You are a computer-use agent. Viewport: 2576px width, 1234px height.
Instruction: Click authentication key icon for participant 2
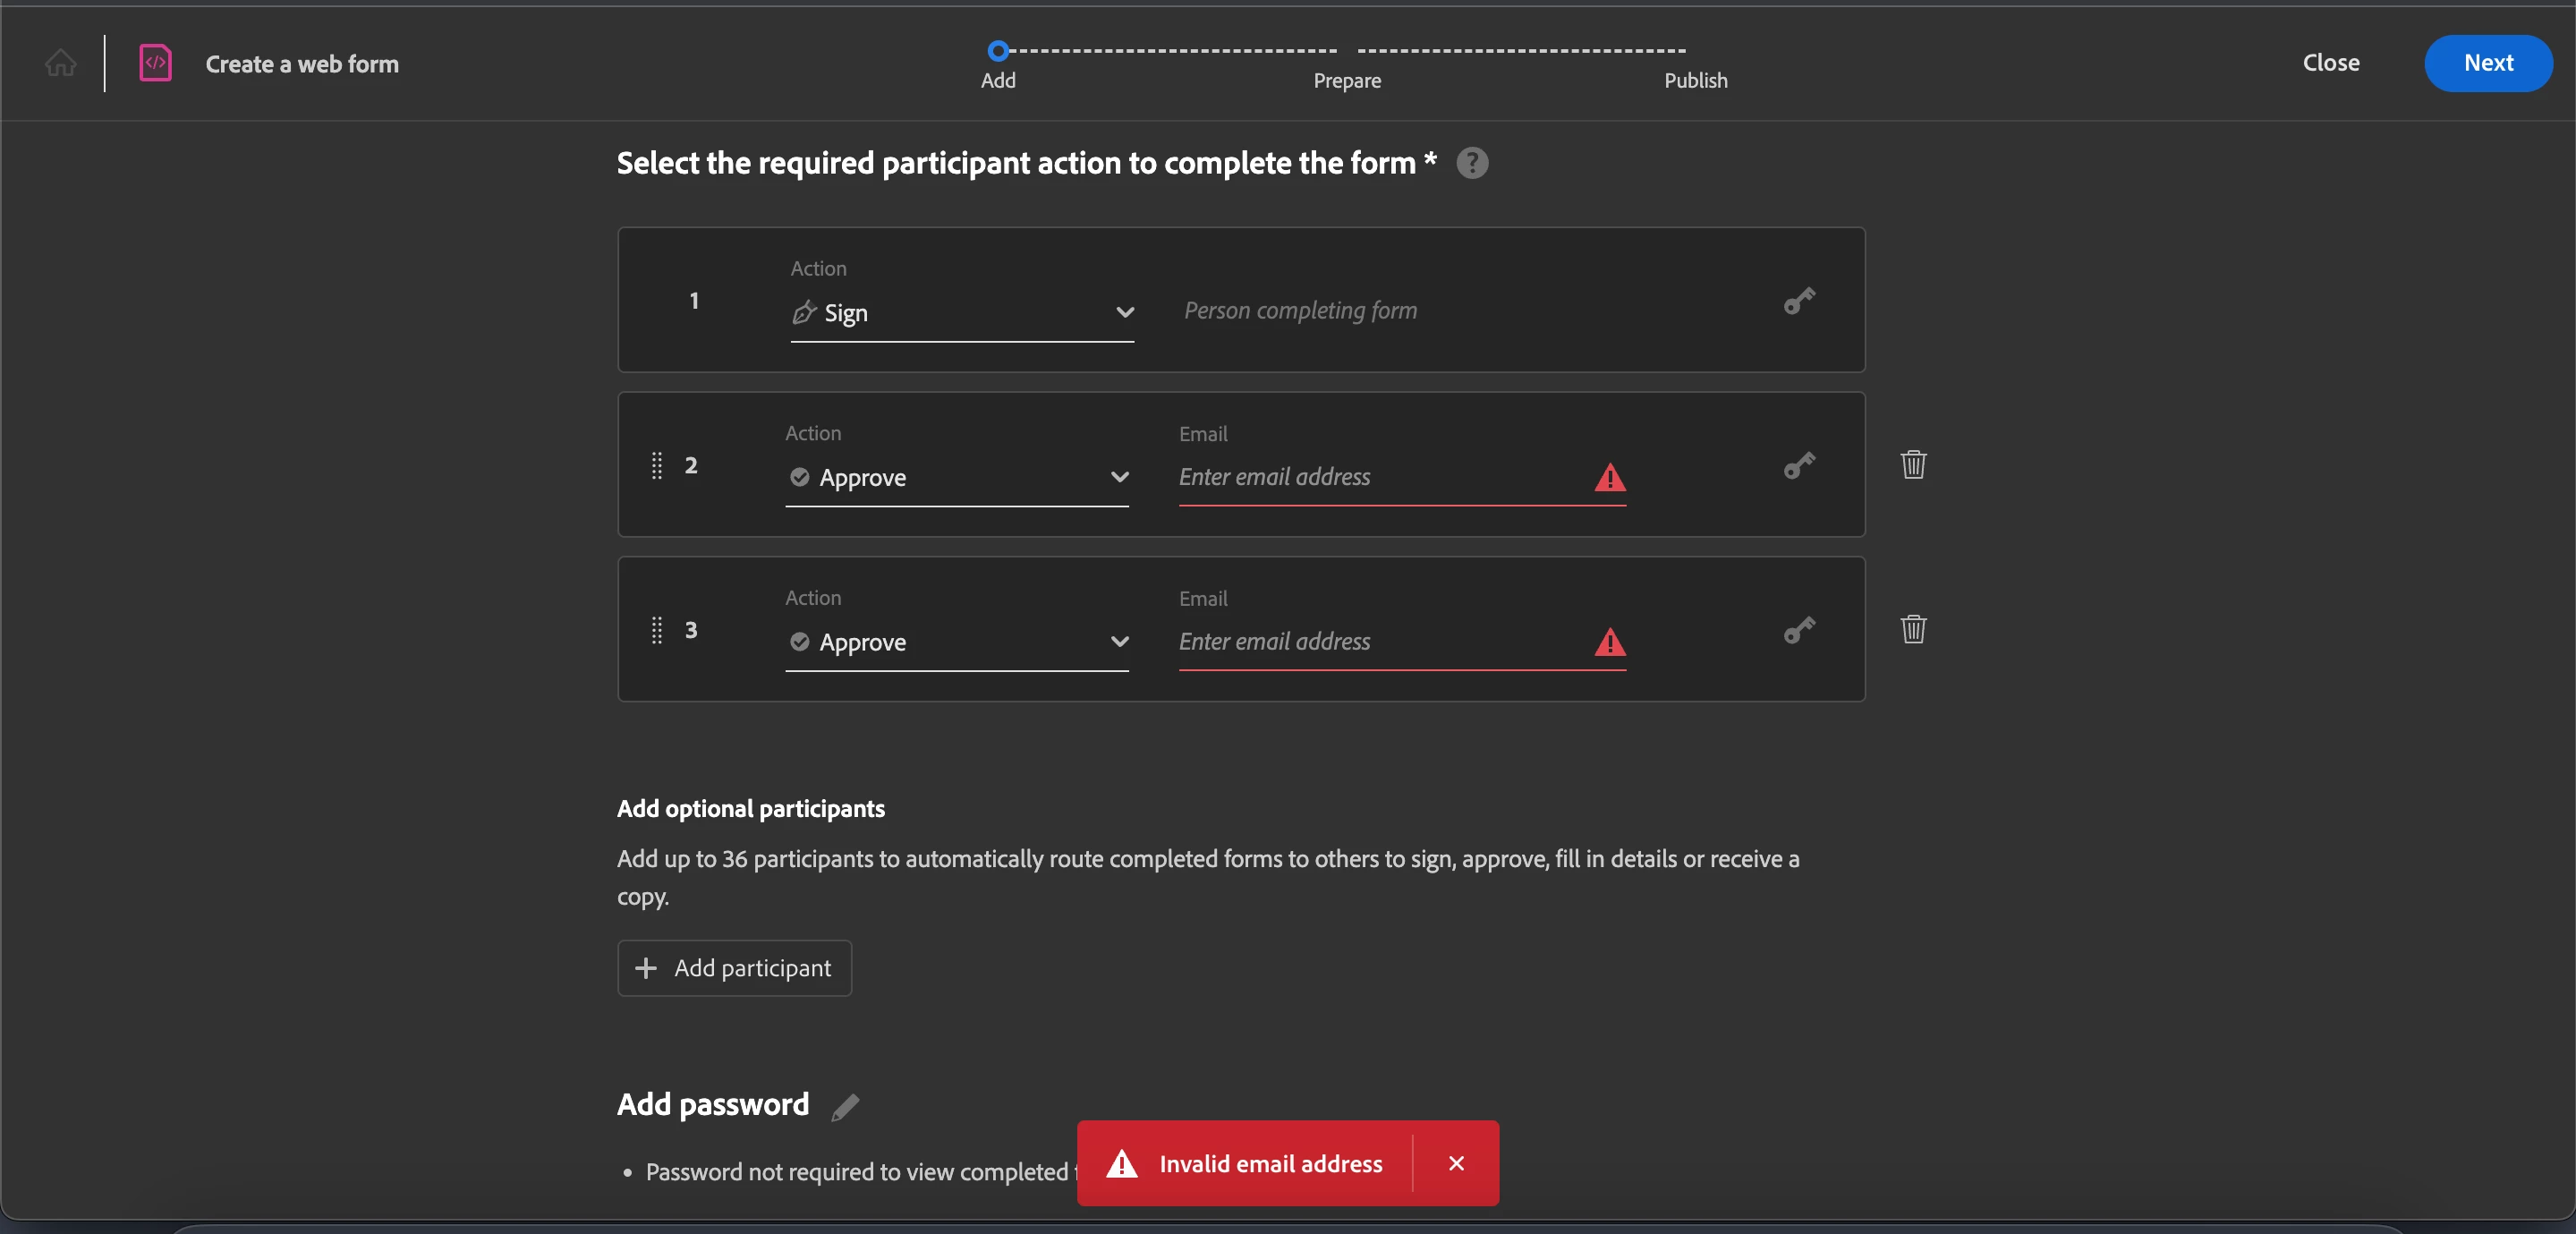pos(1799,466)
